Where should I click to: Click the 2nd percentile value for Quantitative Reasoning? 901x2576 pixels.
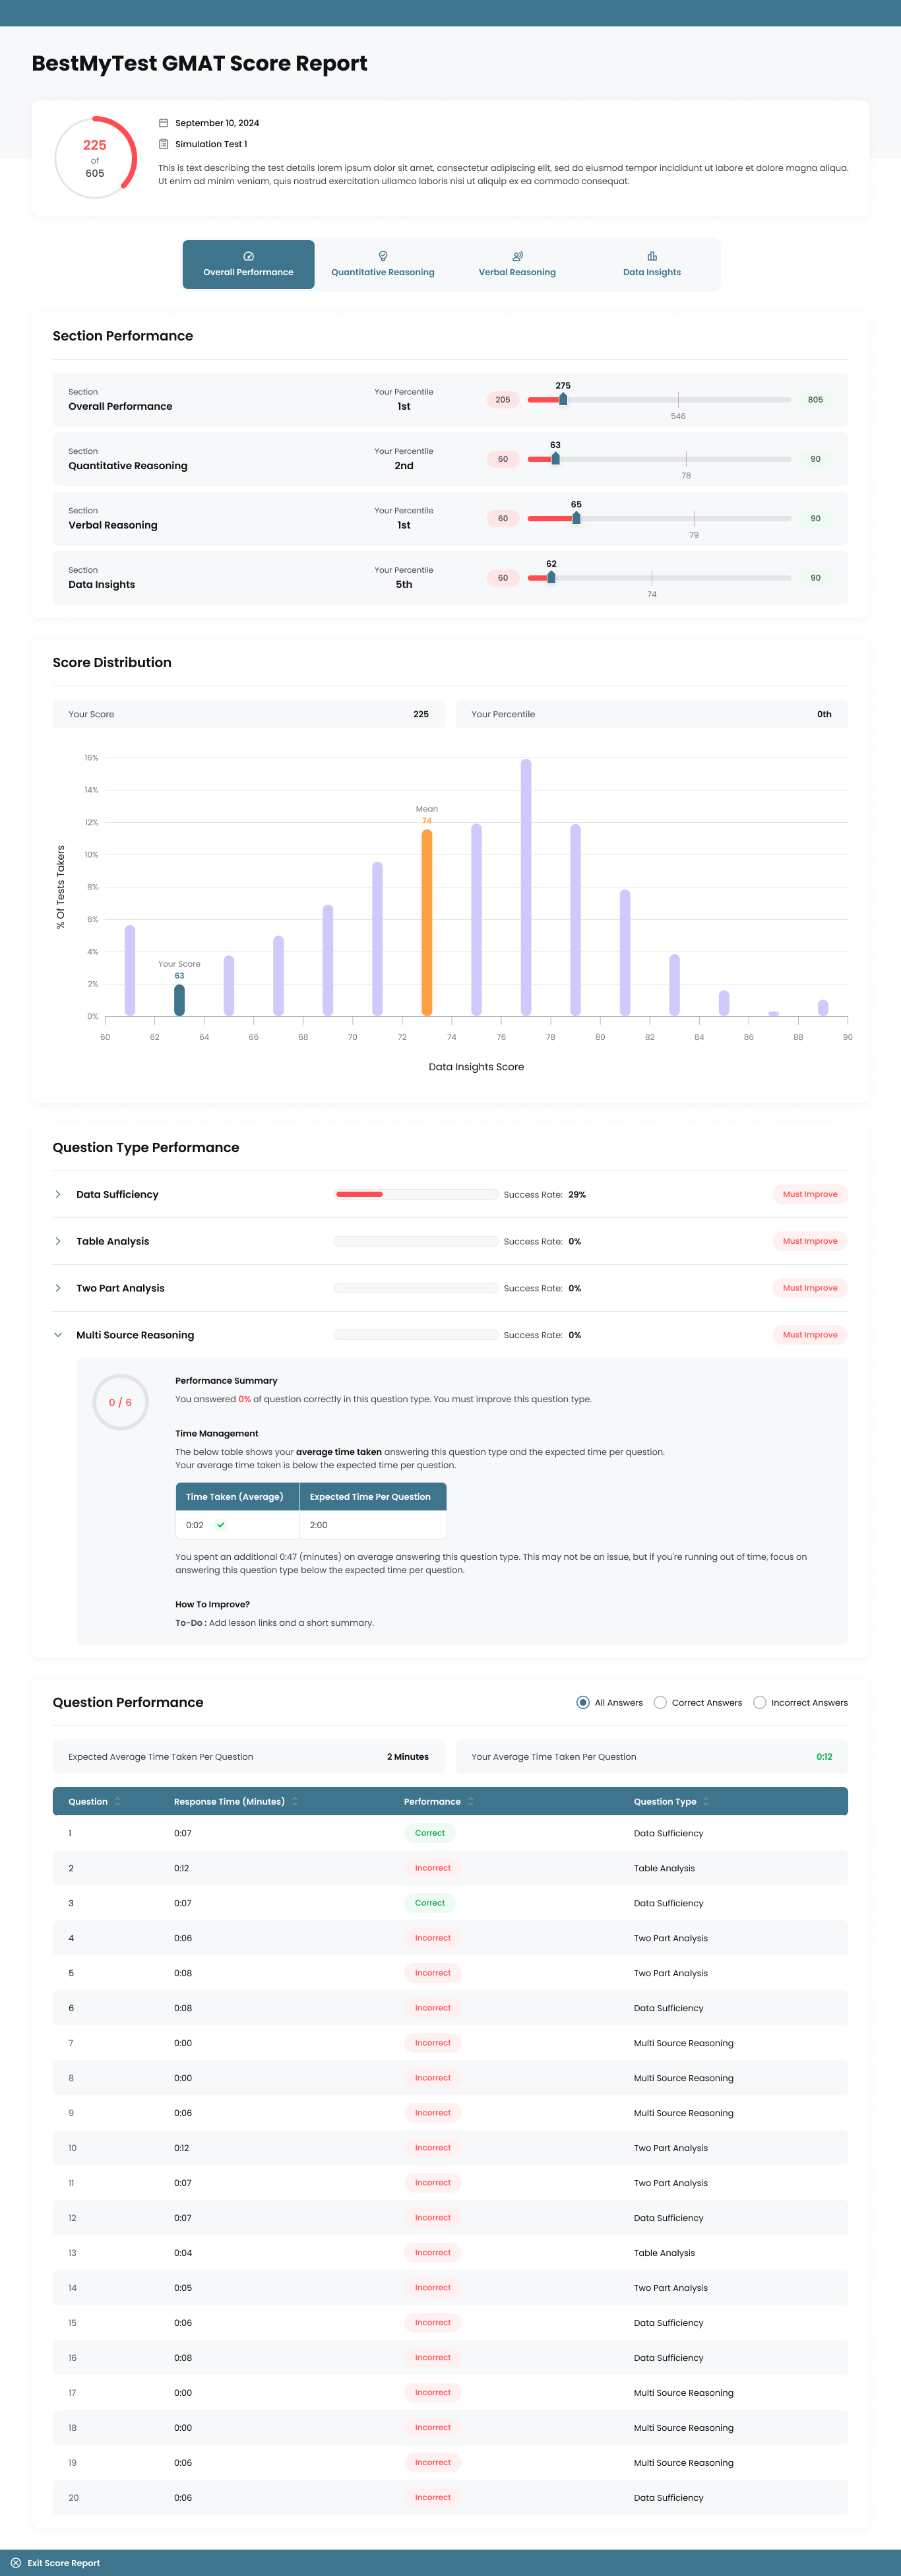point(404,465)
